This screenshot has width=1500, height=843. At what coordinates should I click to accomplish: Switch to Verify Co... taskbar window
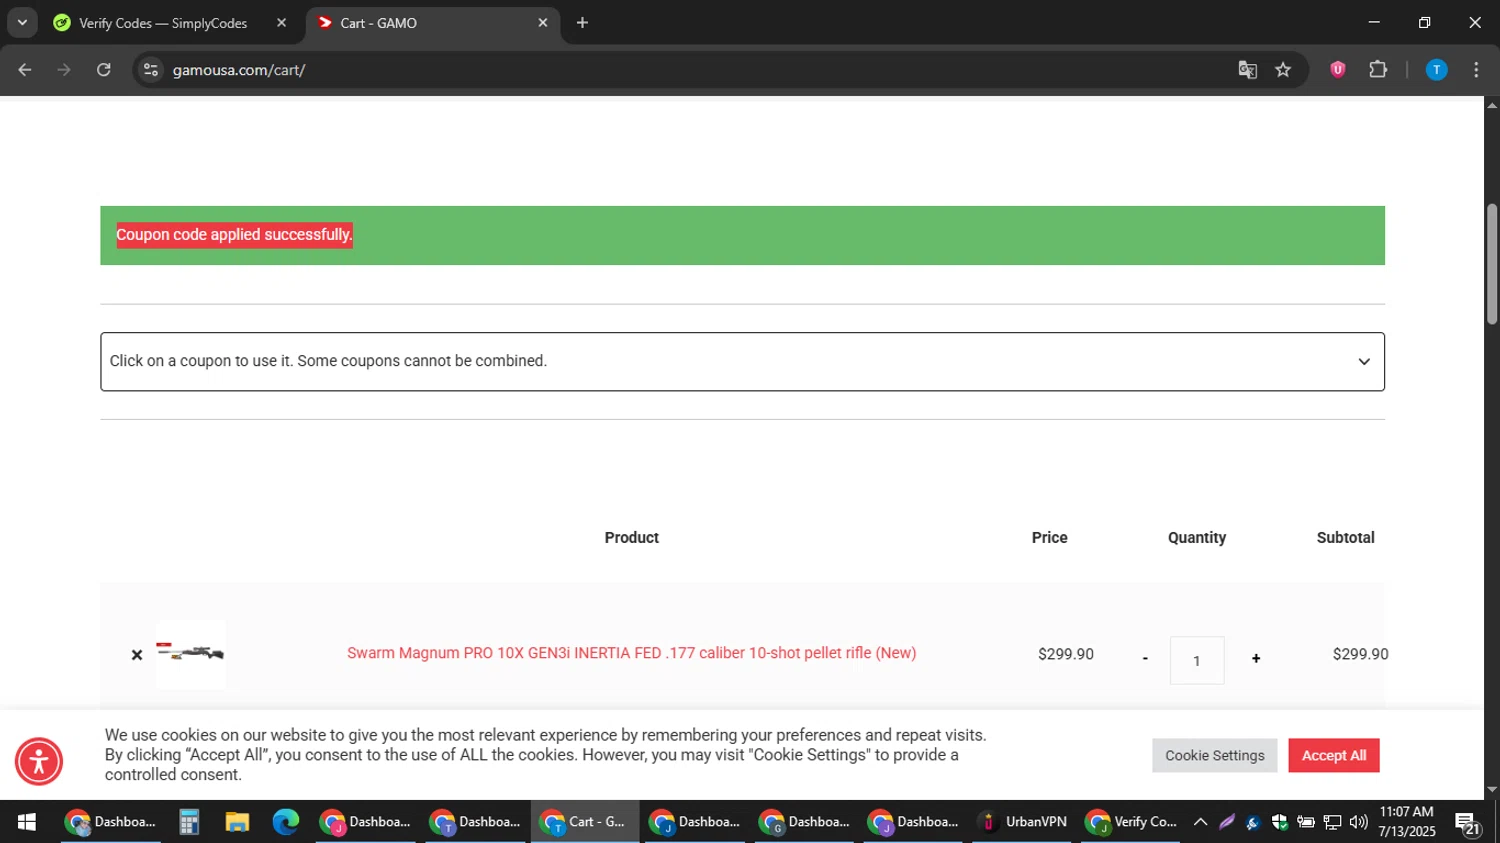pyautogui.click(x=1132, y=822)
